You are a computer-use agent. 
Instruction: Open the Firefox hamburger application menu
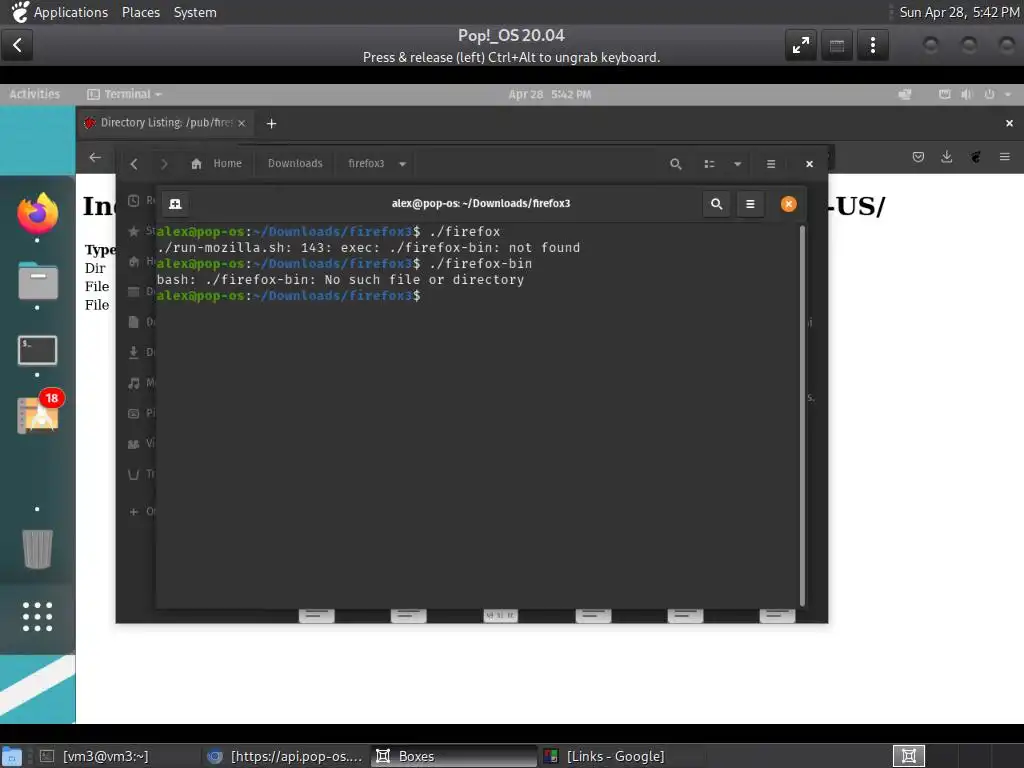coord(1004,157)
